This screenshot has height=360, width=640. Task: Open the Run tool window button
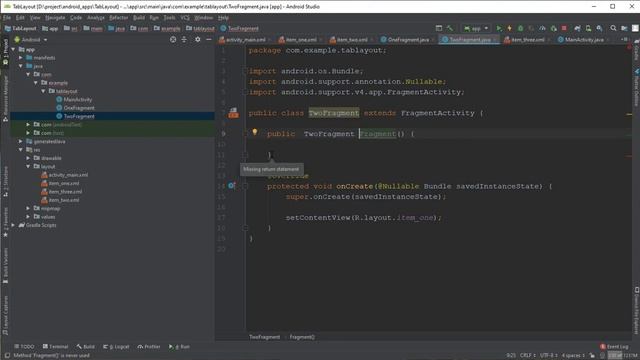[180, 347]
